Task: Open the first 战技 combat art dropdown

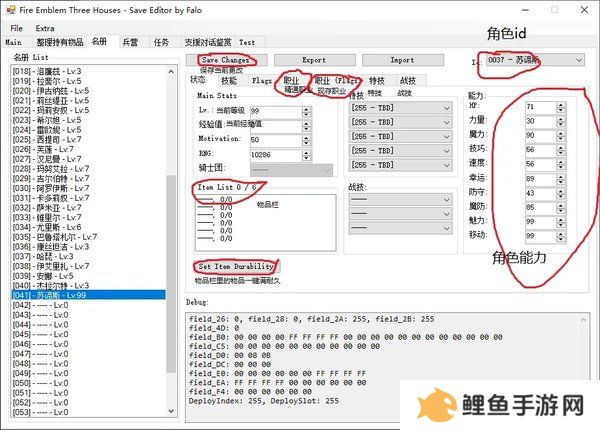Action: click(x=401, y=199)
